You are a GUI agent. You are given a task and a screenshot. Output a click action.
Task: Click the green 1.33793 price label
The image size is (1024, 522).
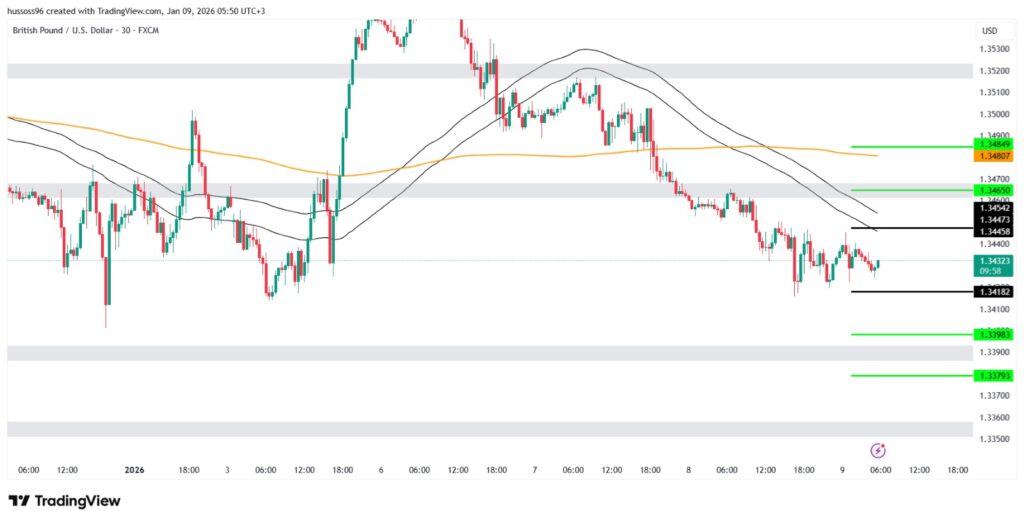994,375
